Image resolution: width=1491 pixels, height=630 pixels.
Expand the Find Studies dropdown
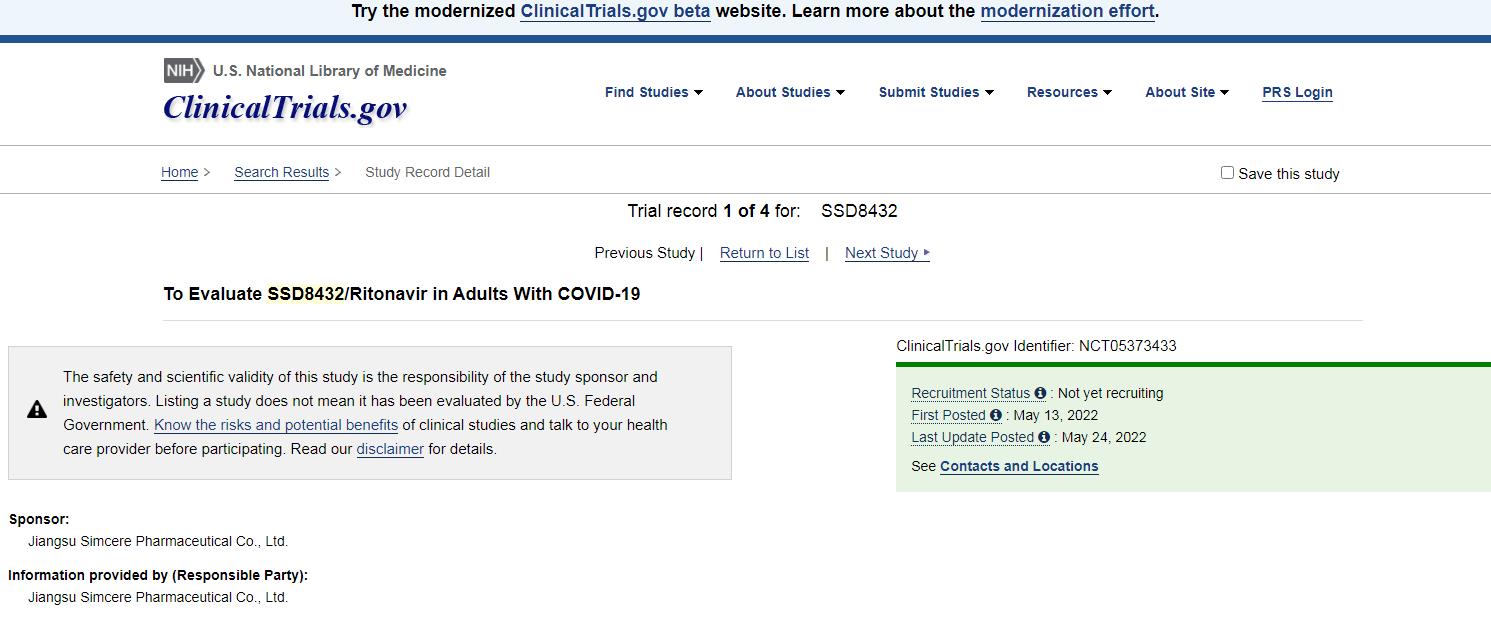(654, 92)
